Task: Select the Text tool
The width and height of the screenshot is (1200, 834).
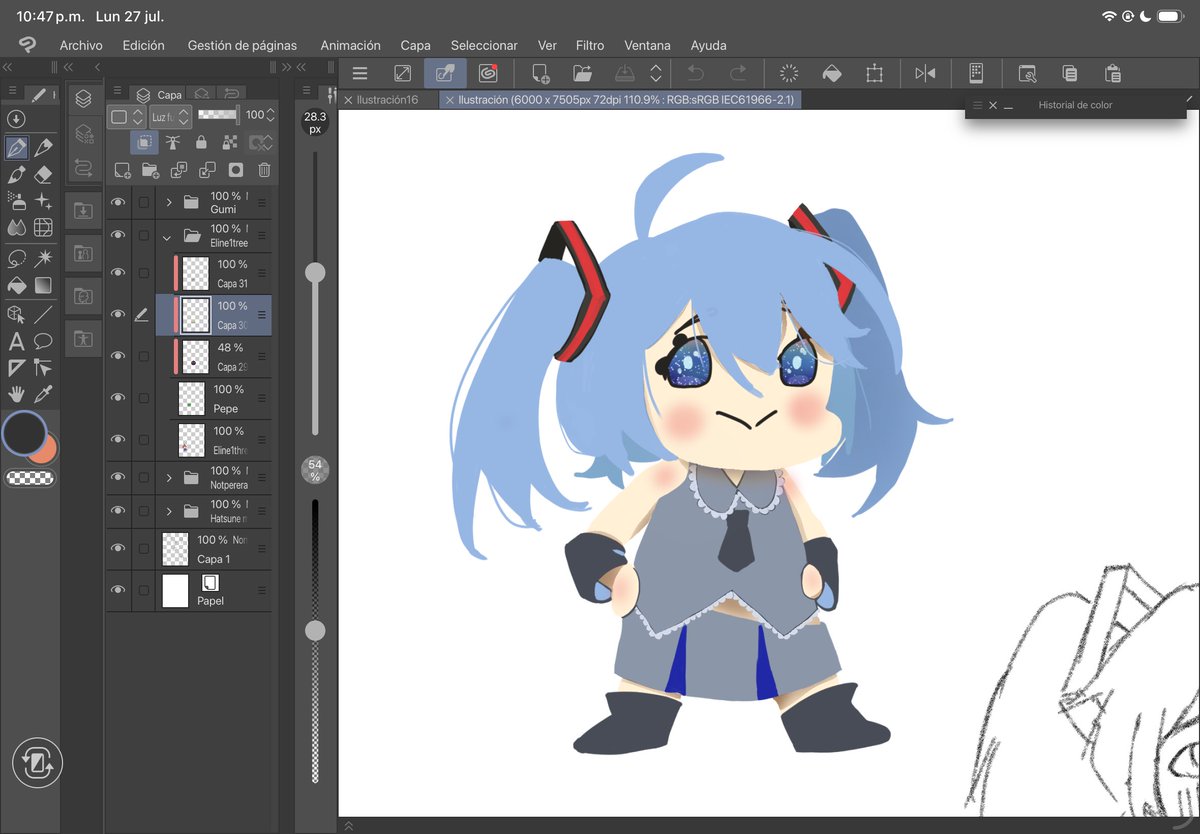Action: coord(16,341)
